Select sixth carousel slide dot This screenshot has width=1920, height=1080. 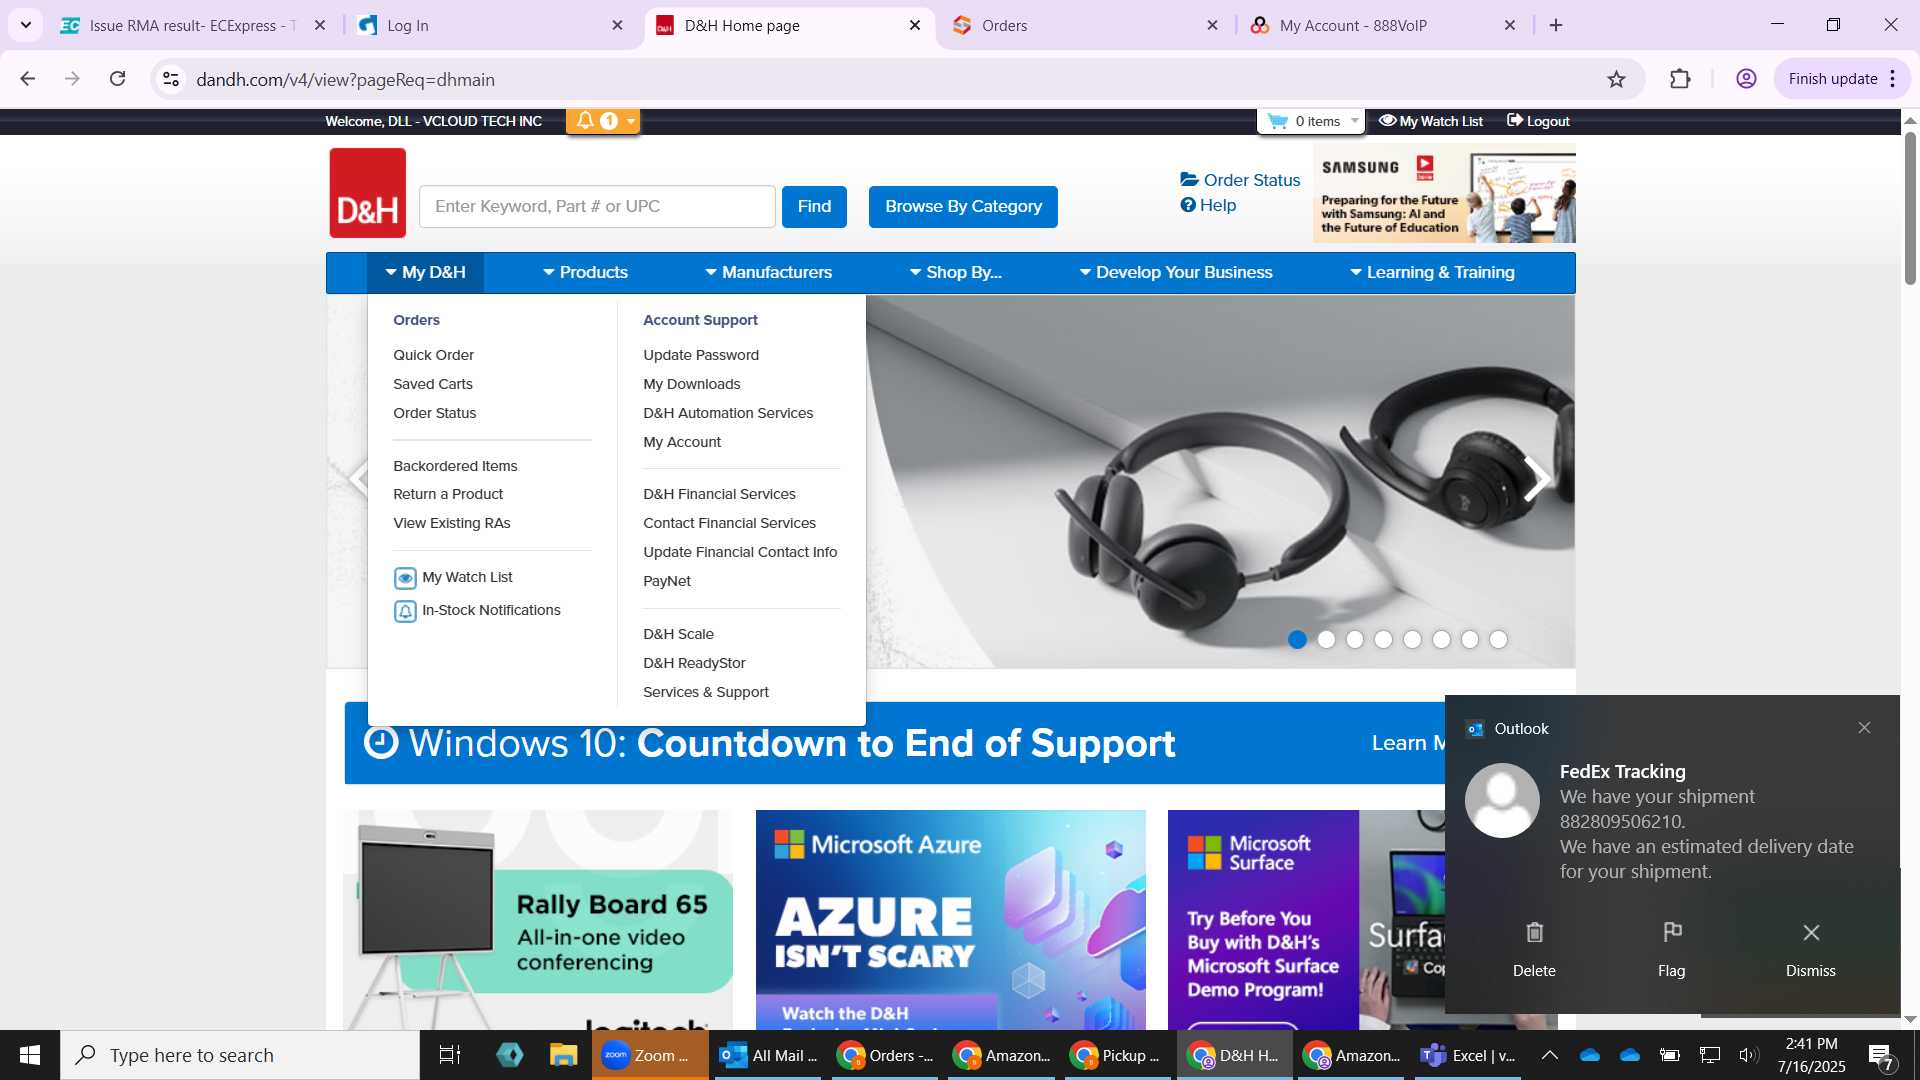[1441, 640]
